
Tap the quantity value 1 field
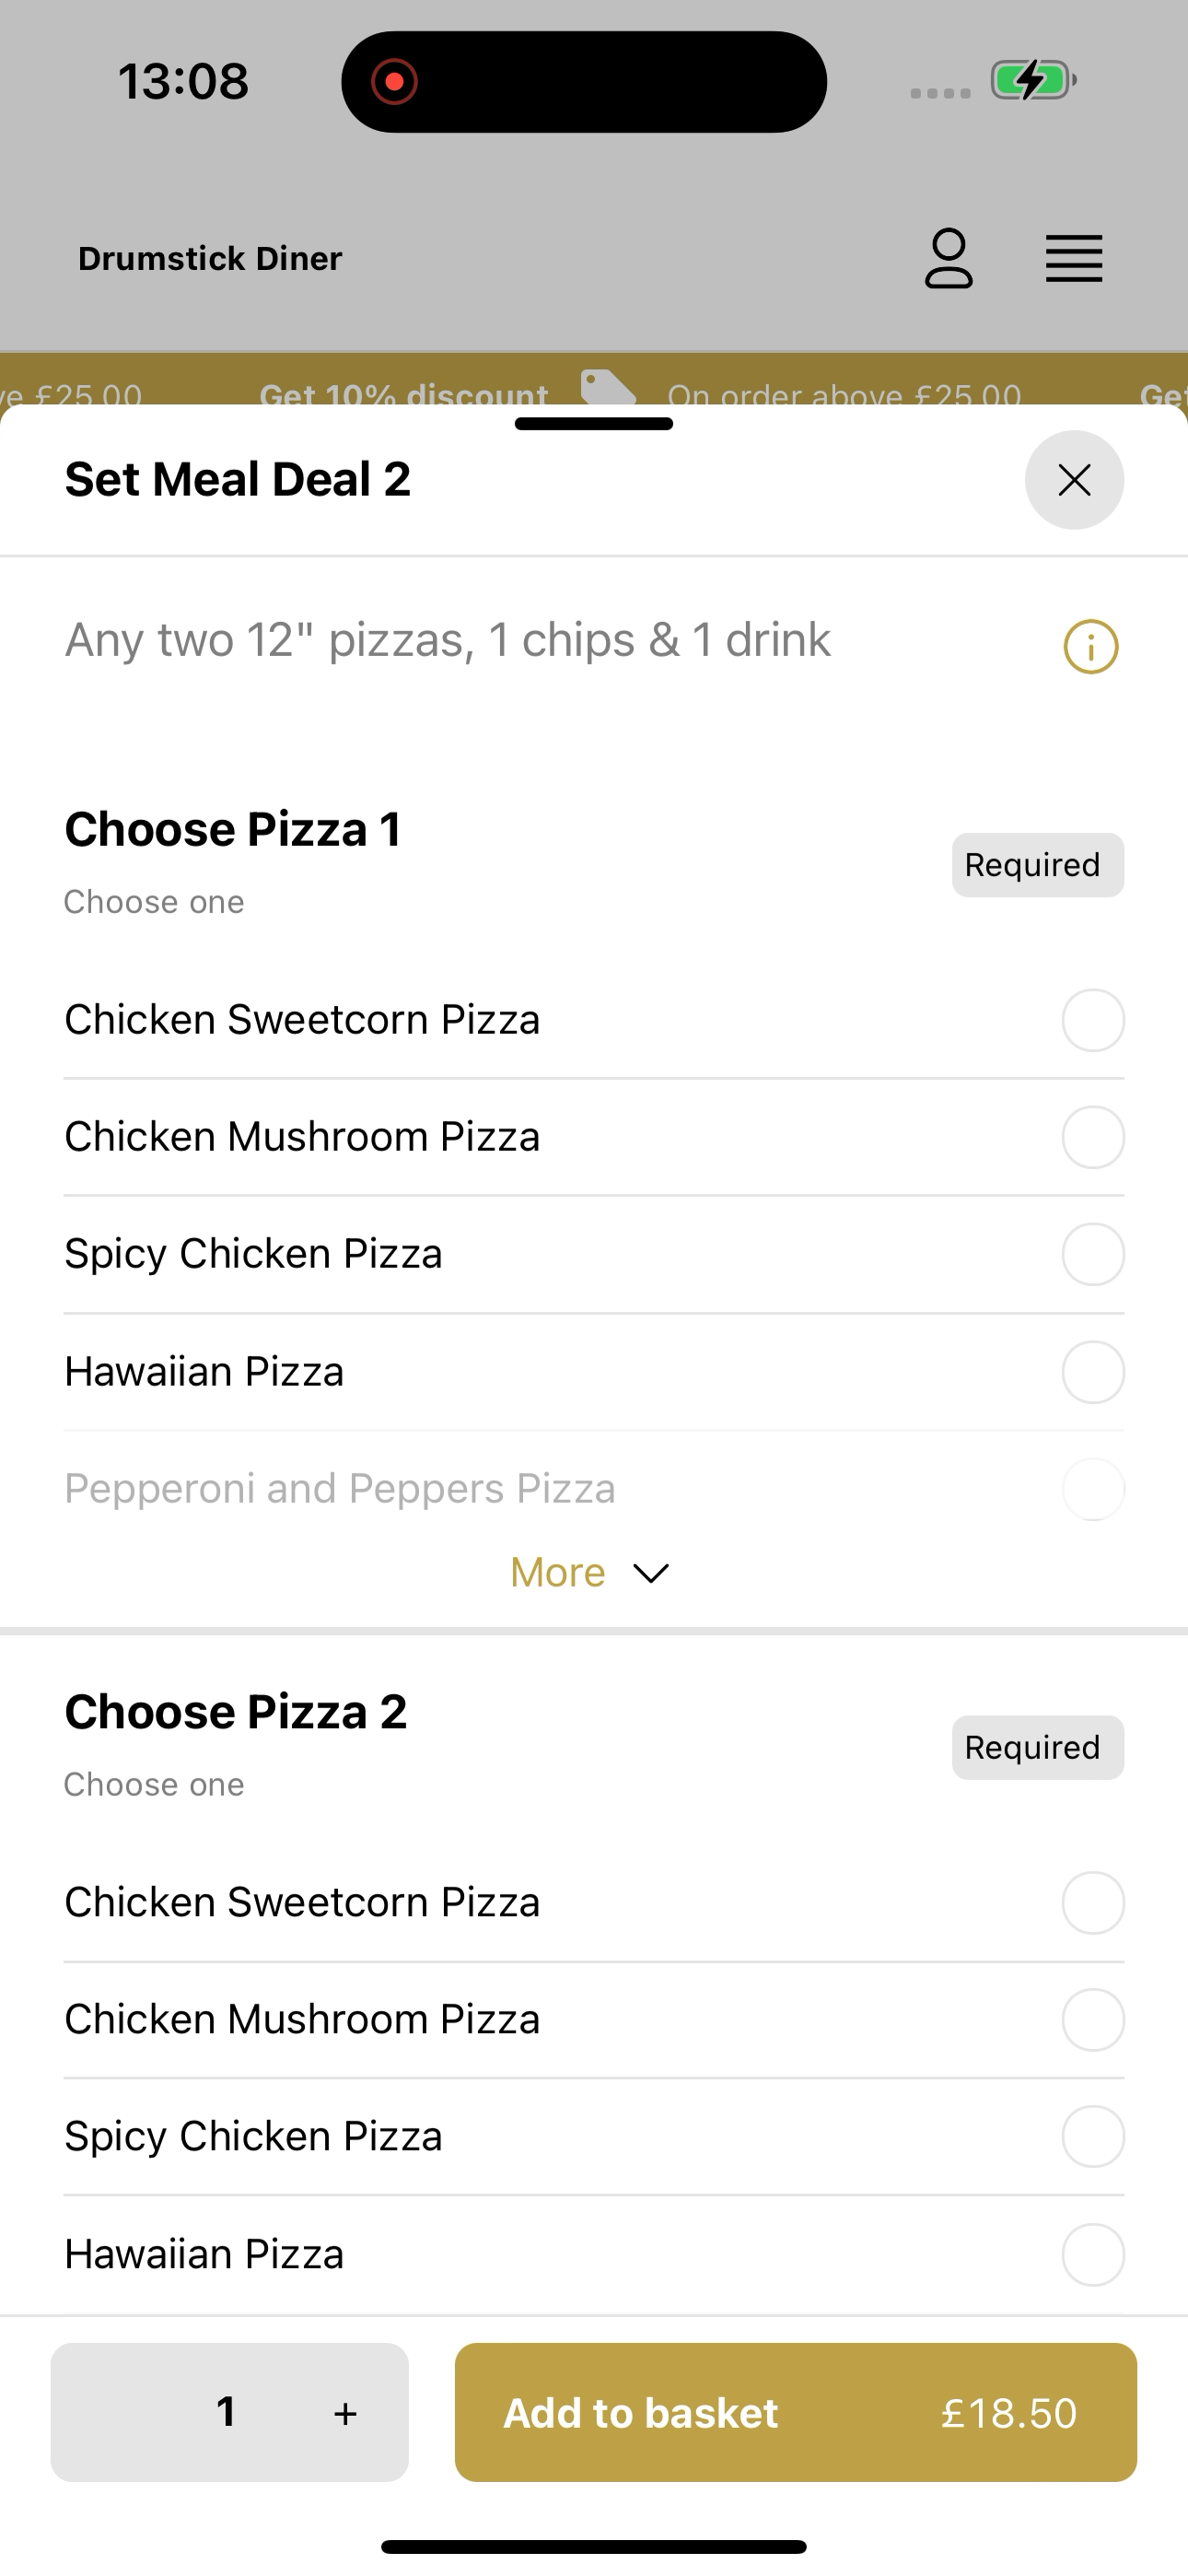pos(227,2412)
